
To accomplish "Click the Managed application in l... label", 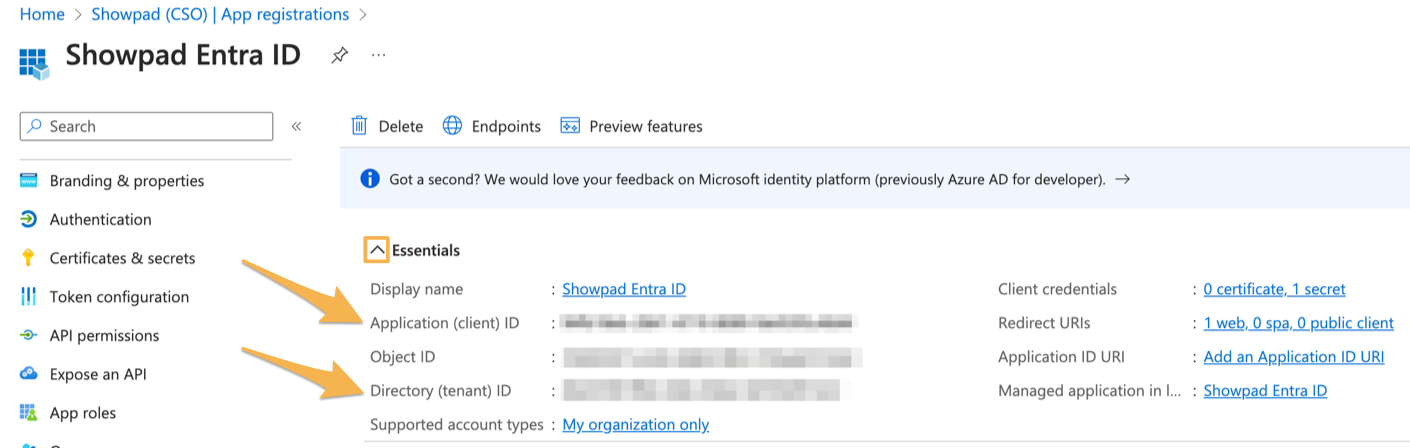I will tap(1089, 391).
